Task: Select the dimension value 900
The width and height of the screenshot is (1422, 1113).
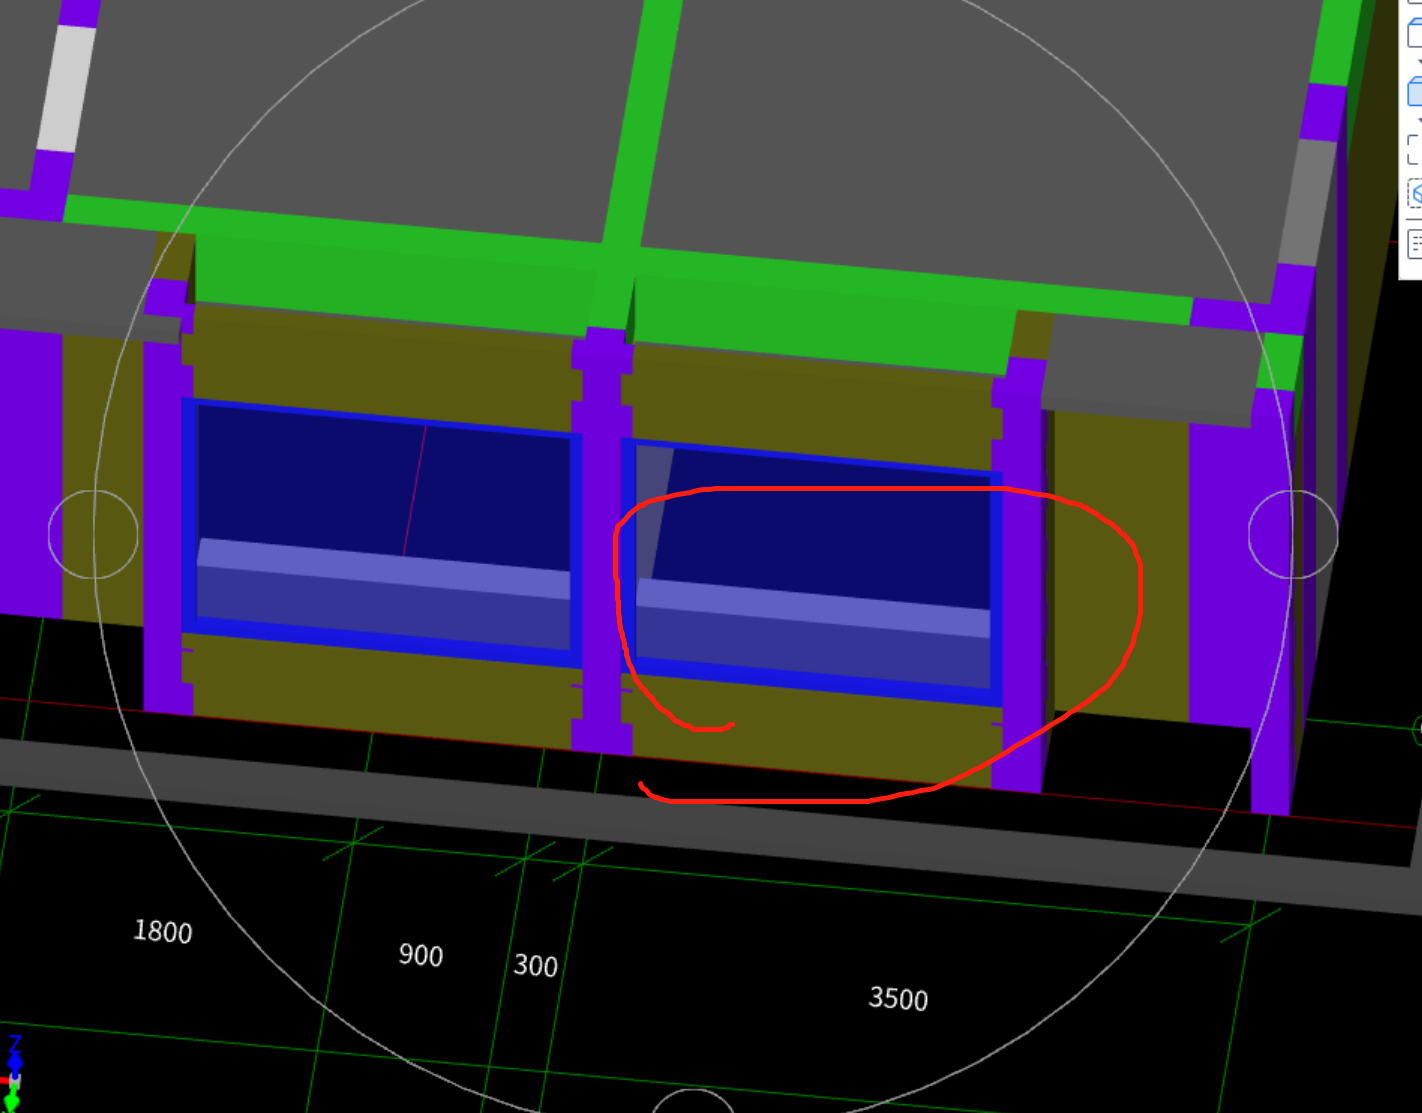Action: (421, 955)
